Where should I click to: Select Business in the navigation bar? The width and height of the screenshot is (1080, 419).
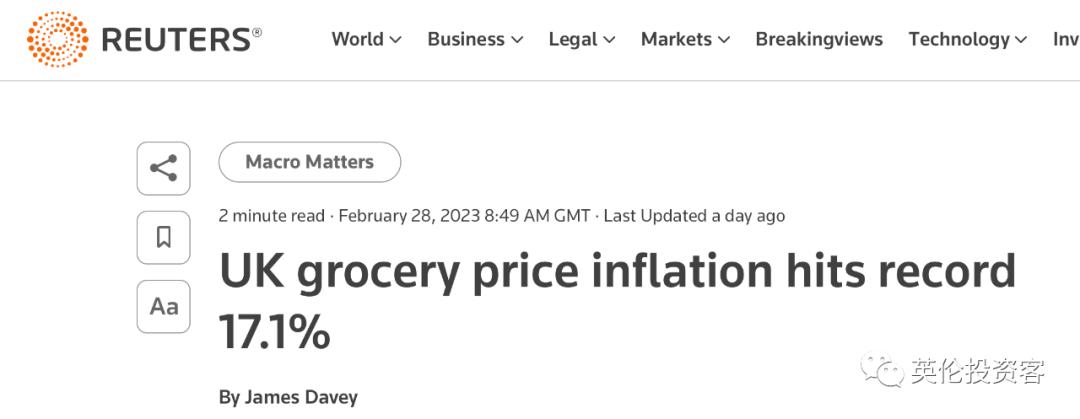pyautogui.click(x=465, y=39)
